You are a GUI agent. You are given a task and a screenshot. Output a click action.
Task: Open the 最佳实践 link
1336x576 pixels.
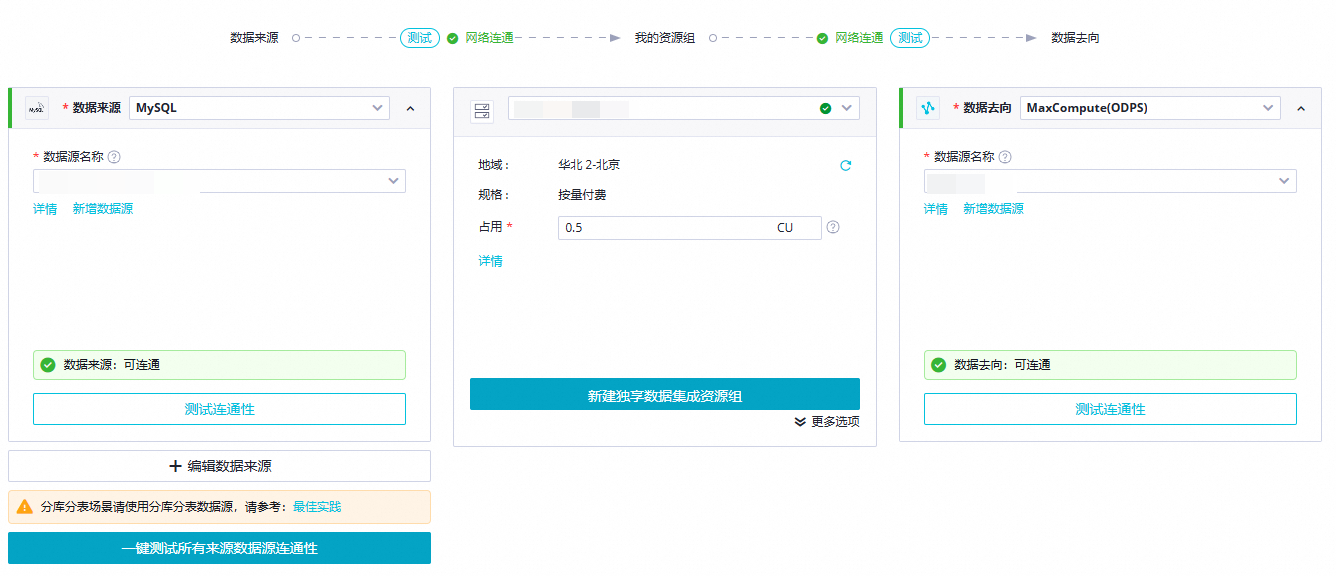click(x=317, y=507)
